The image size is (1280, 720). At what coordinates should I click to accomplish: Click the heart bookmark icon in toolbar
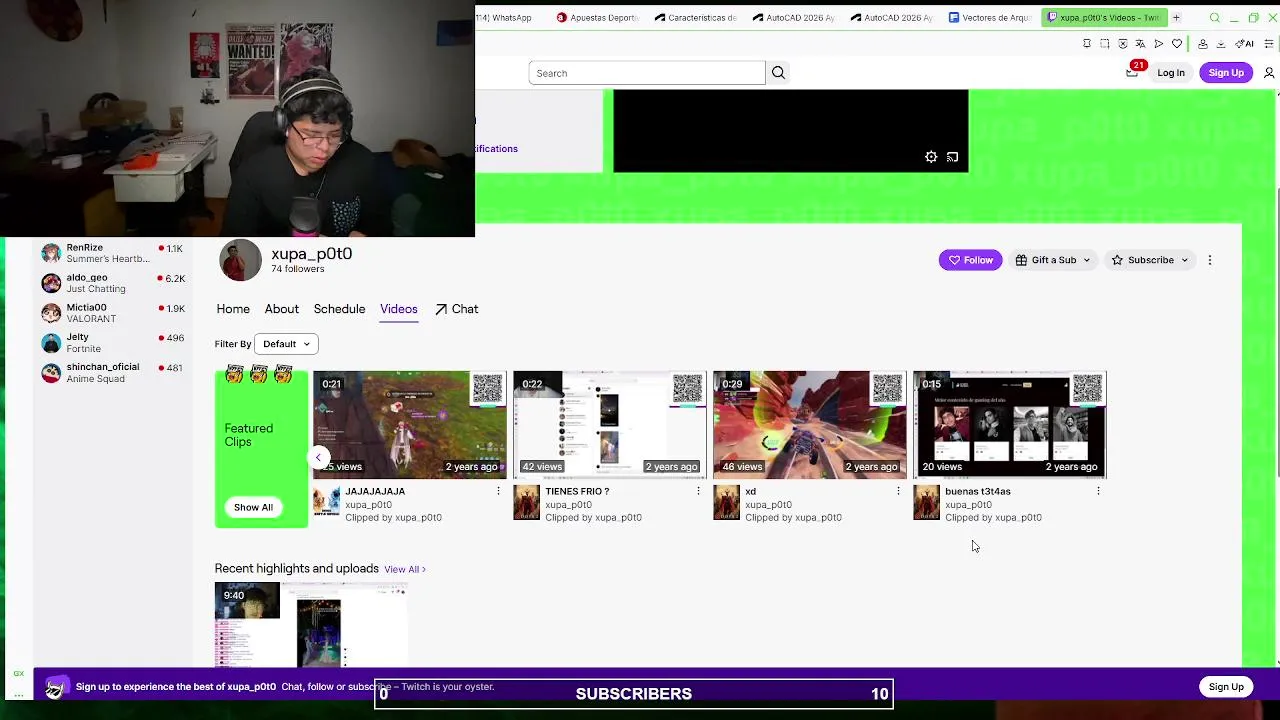(1177, 44)
